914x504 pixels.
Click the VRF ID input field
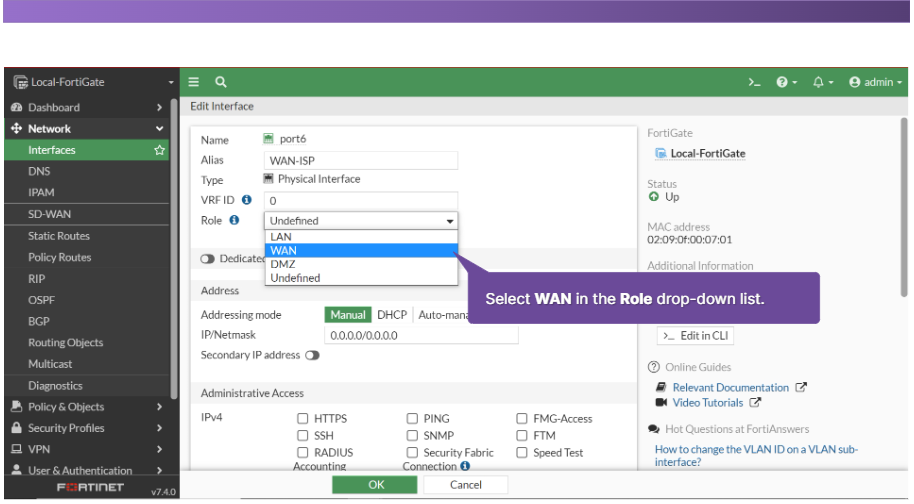(x=361, y=200)
